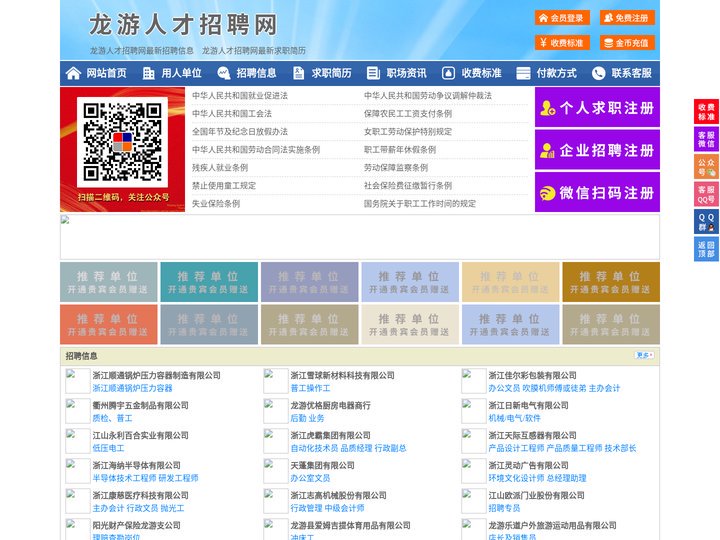
Task: Open 联系客服 nav item
Action: pyautogui.click(x=631, y=73)
